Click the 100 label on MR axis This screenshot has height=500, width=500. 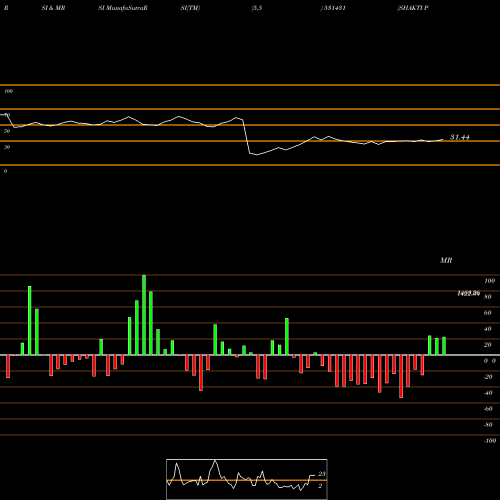(489, 281)
